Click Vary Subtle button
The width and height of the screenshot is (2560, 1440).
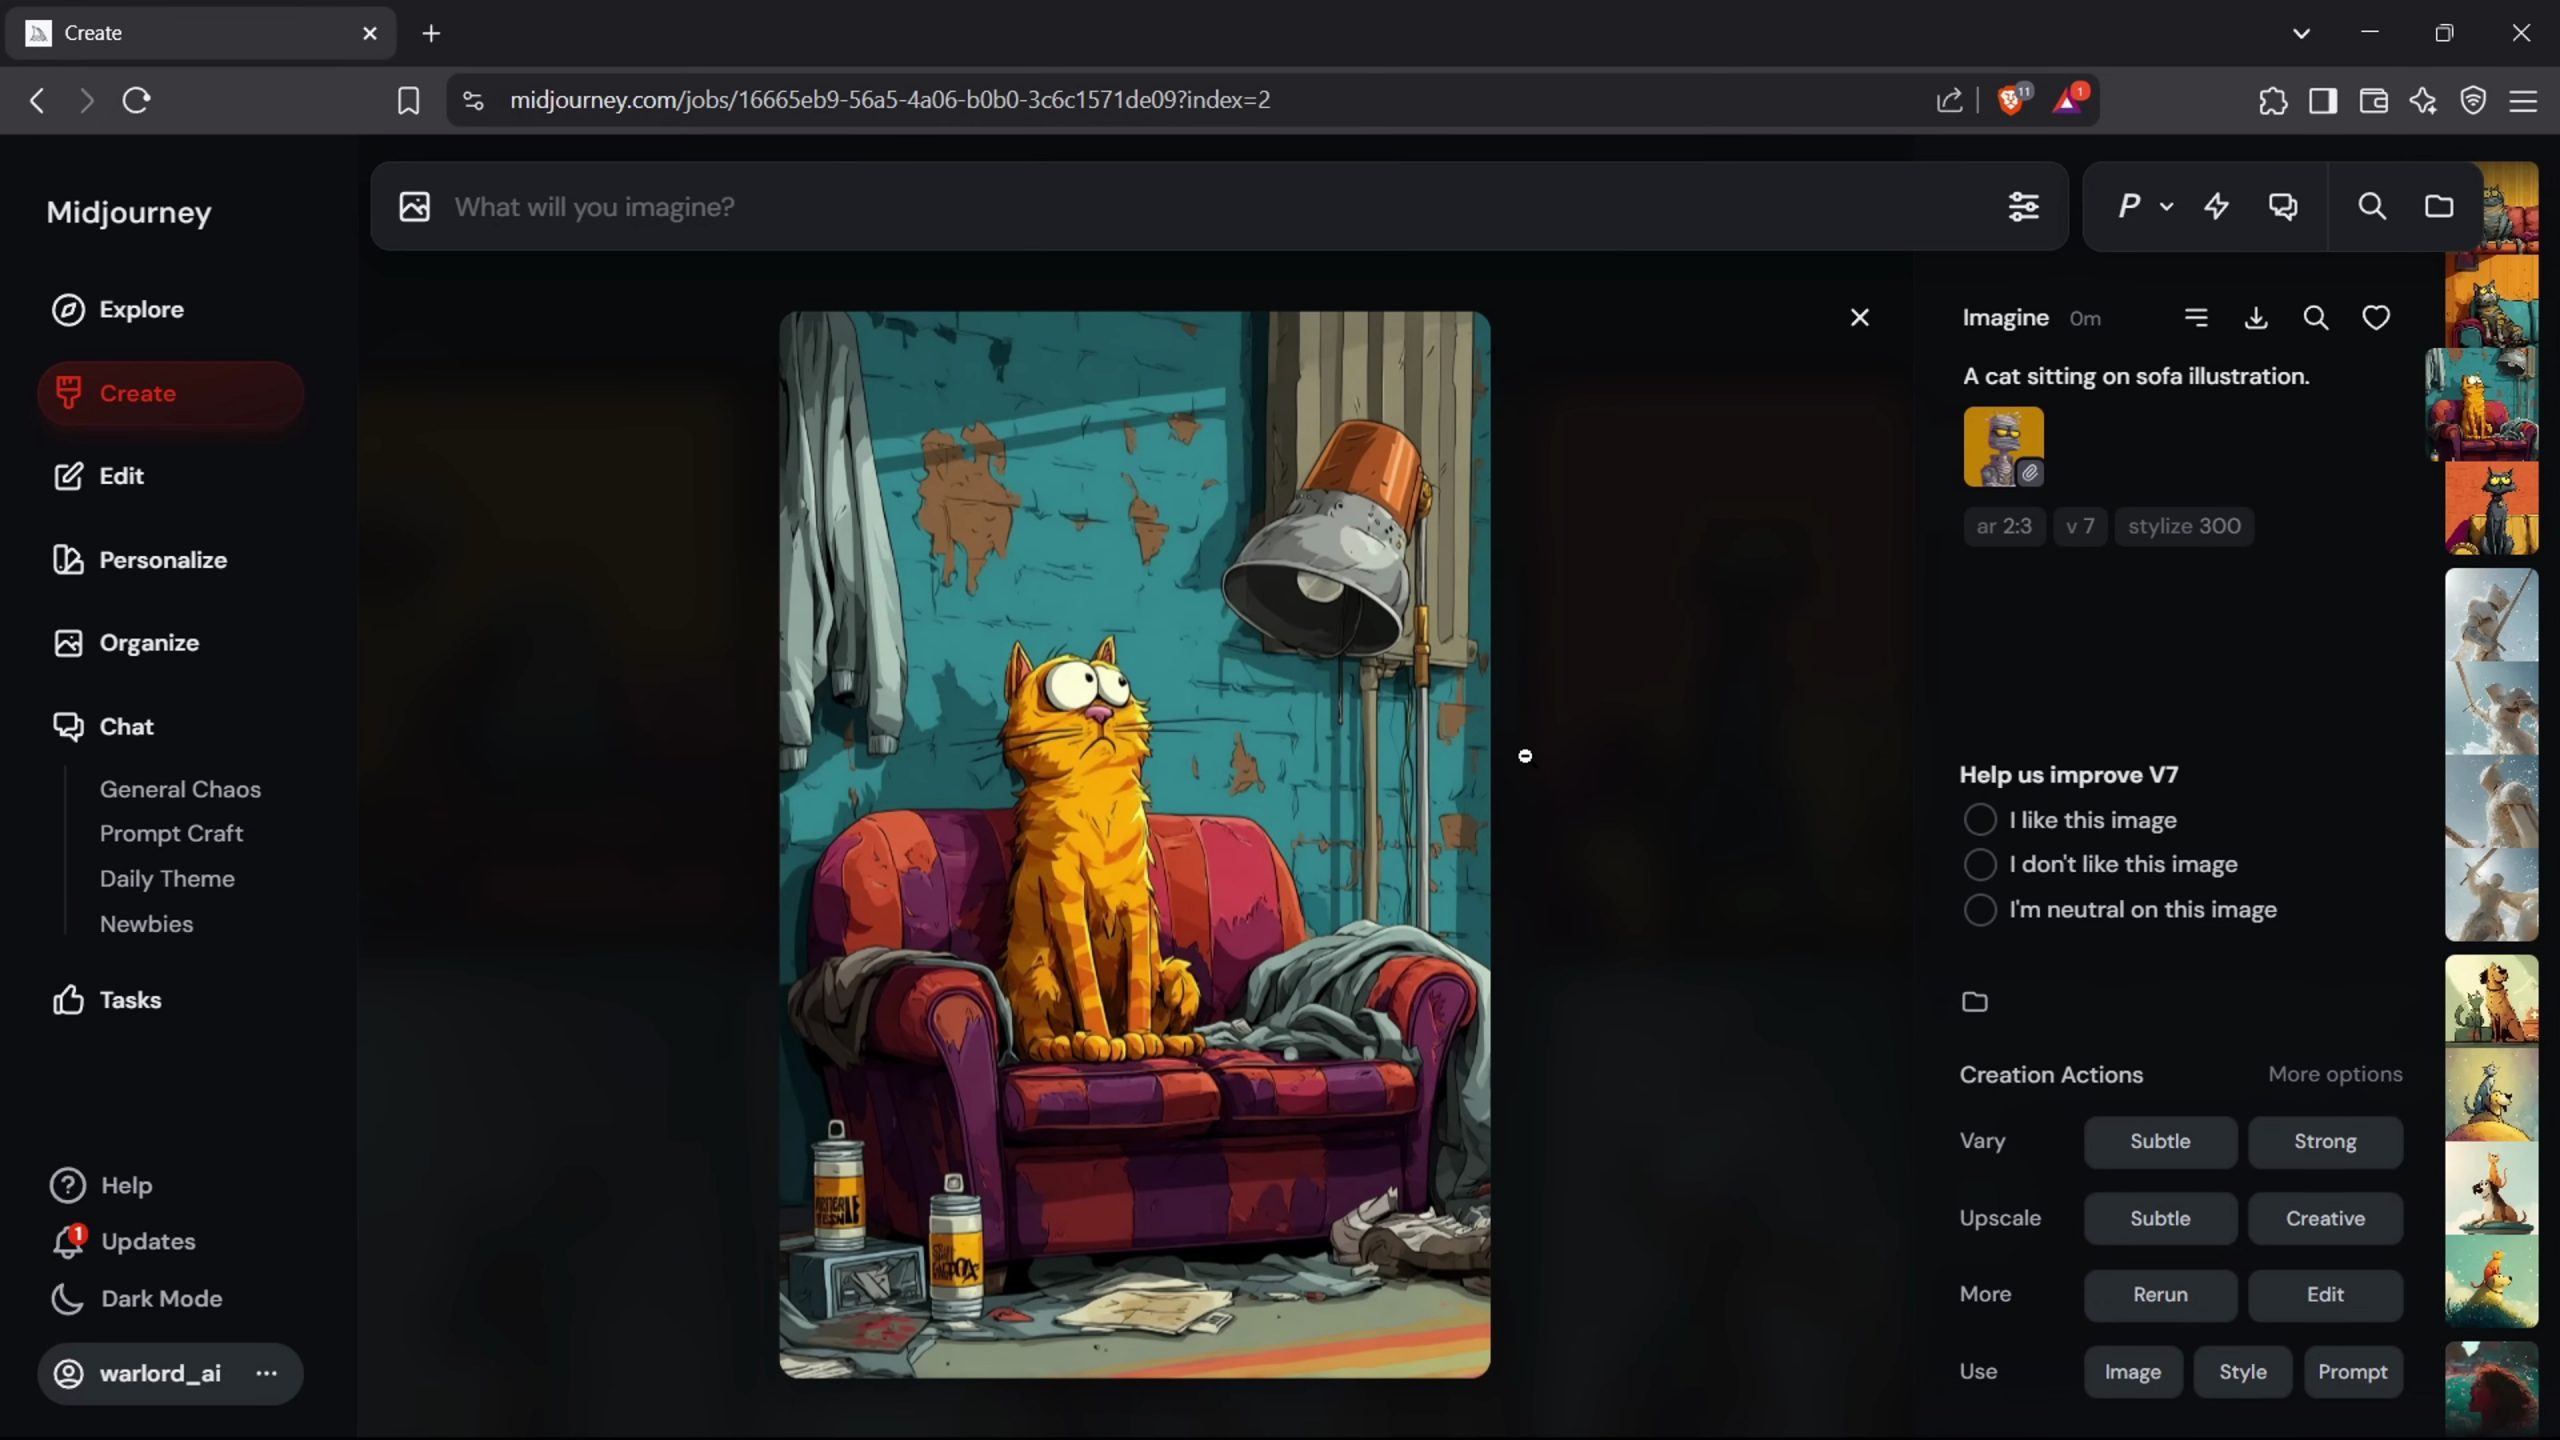[x=2160, y=1141]
